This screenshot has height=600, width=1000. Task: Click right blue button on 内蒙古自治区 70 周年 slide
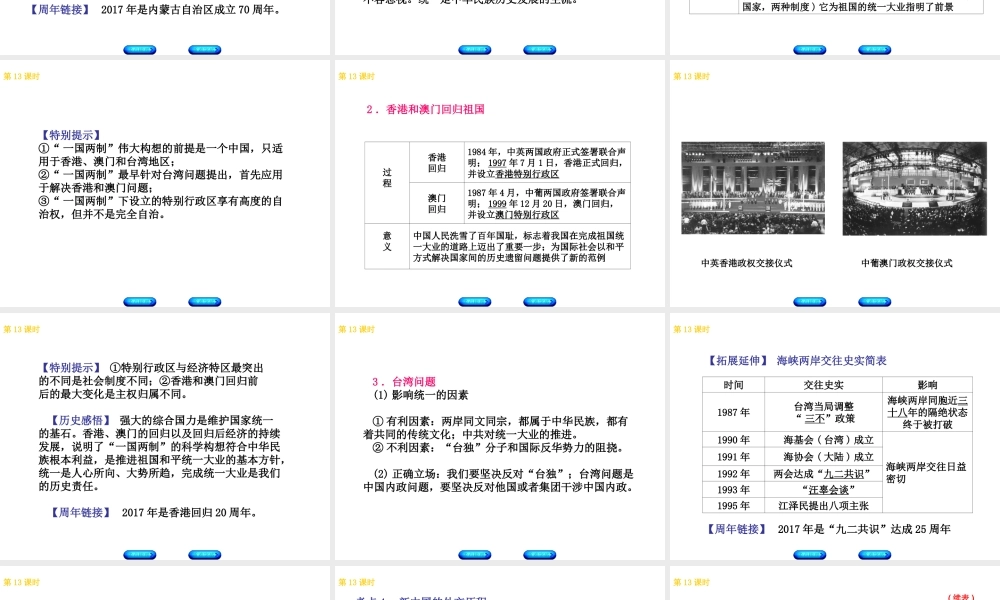tap(205, 50)
